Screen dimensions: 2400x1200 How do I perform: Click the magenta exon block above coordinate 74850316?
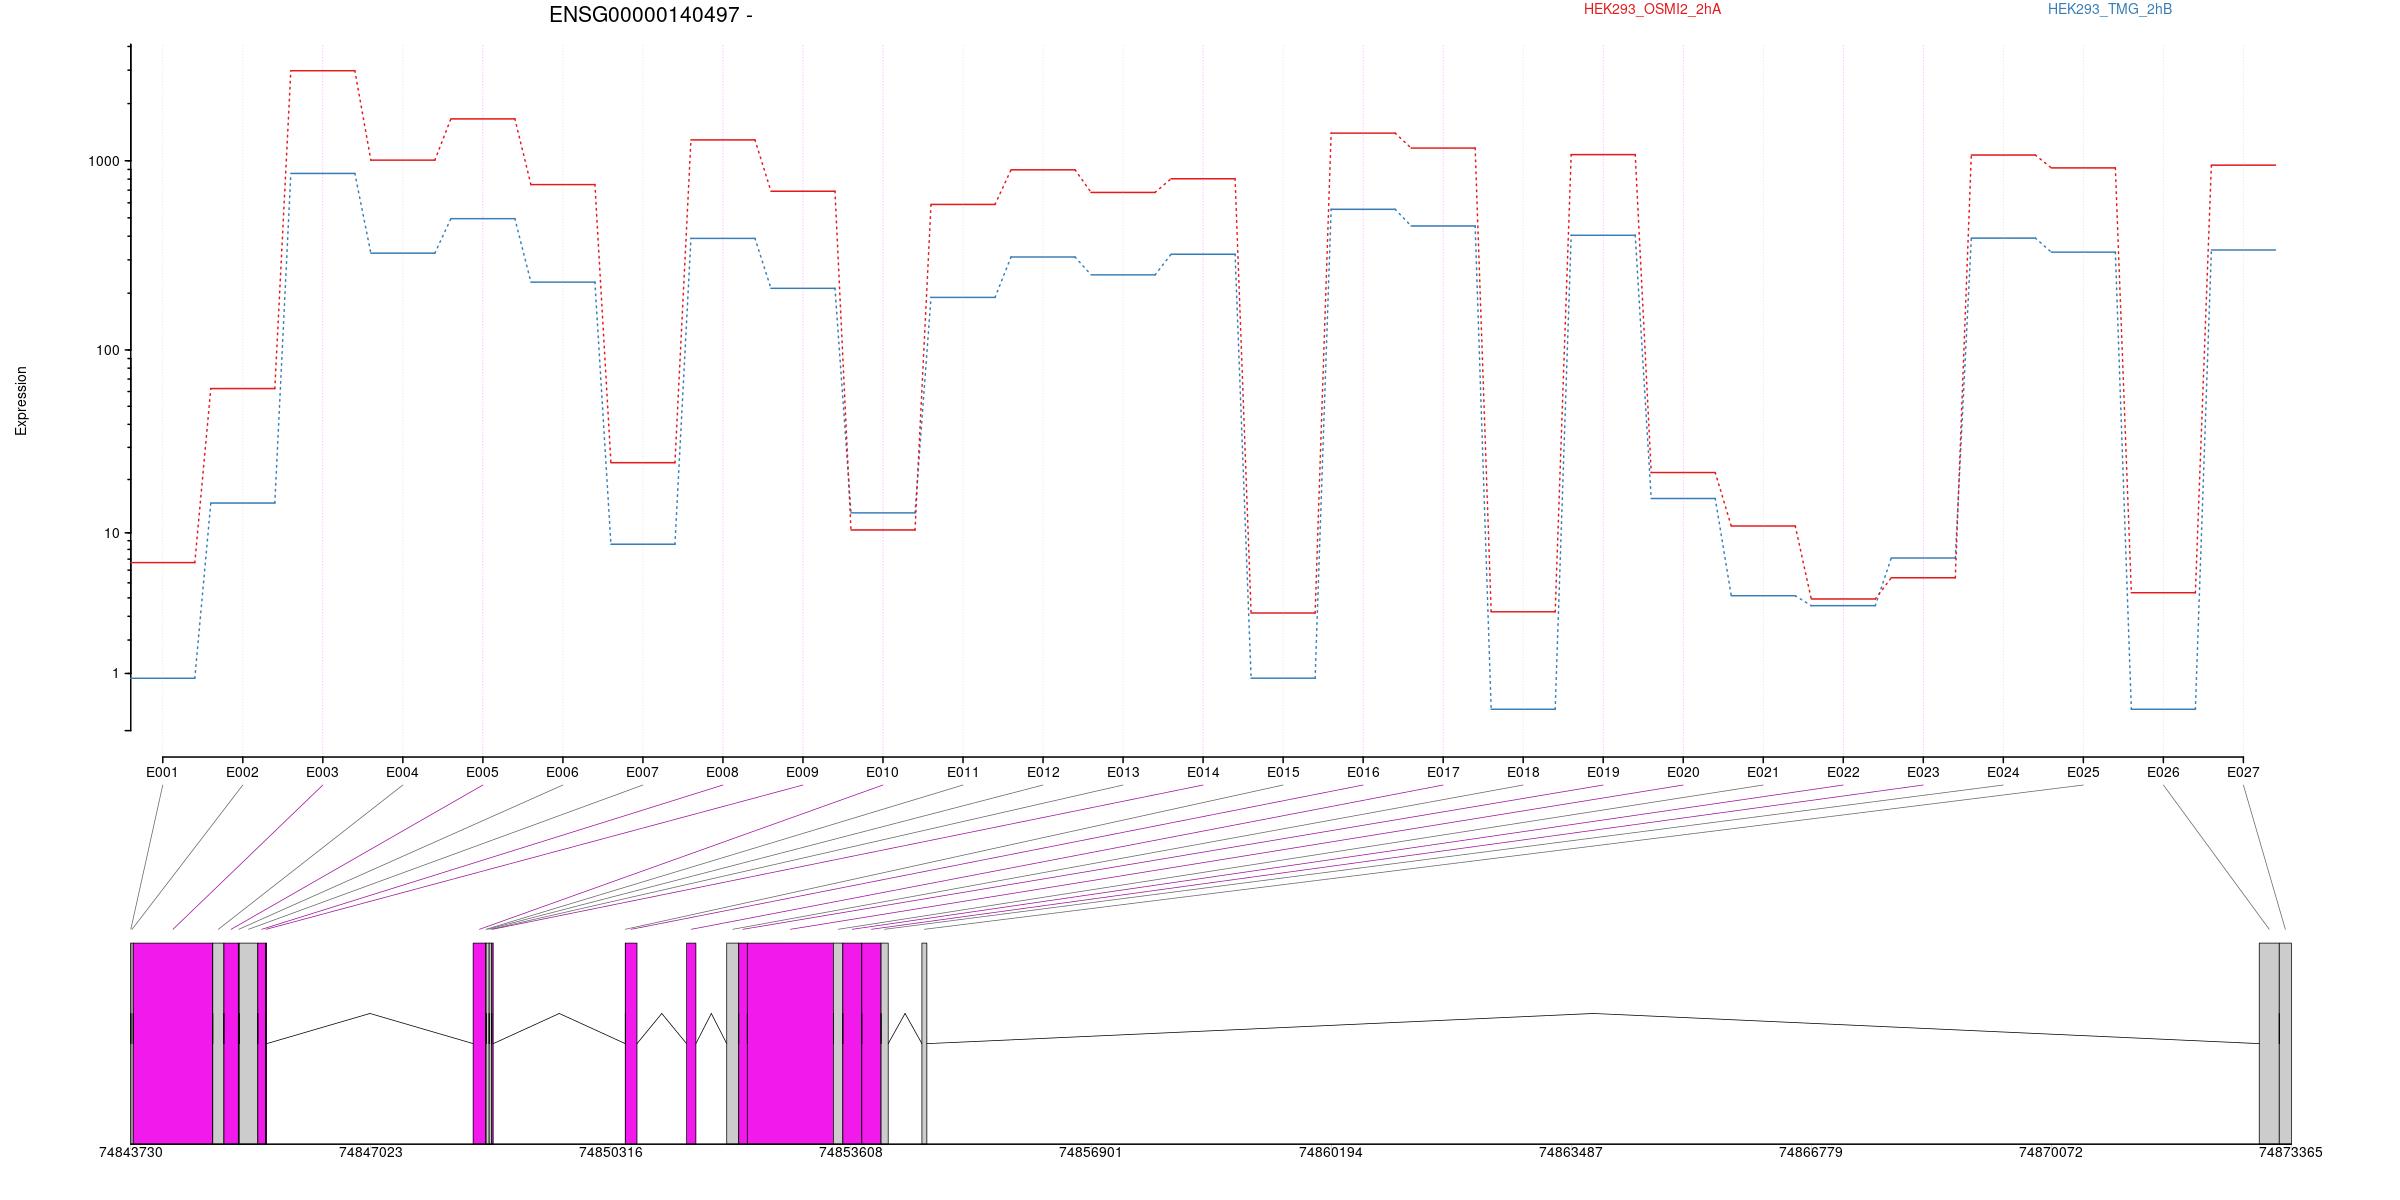tap(631, 1043)
